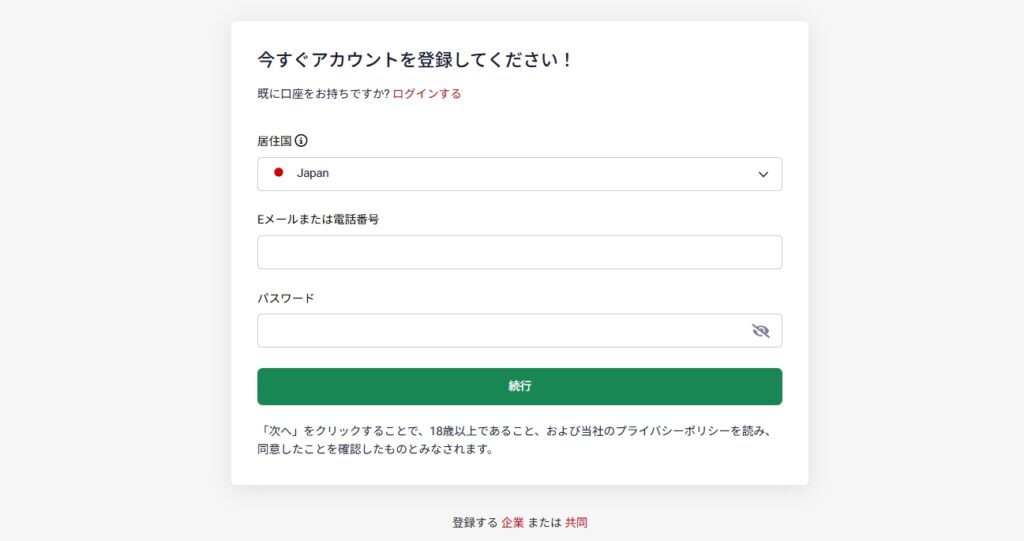This screenshot has height=541, width=1024.
Task: Focus the Eメールまたは電話番号 input field
Action: pos(519,252)
